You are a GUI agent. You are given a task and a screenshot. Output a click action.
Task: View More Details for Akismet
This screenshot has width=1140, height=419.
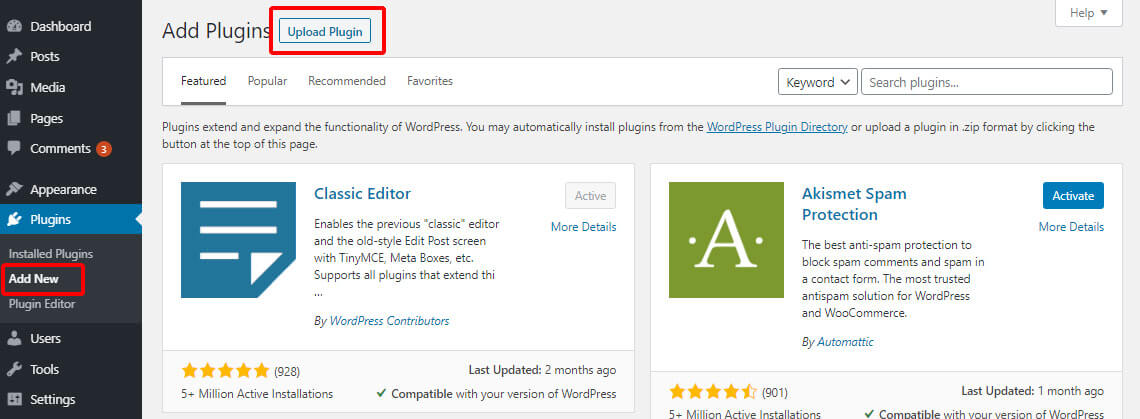click(x=1072, y=227)
